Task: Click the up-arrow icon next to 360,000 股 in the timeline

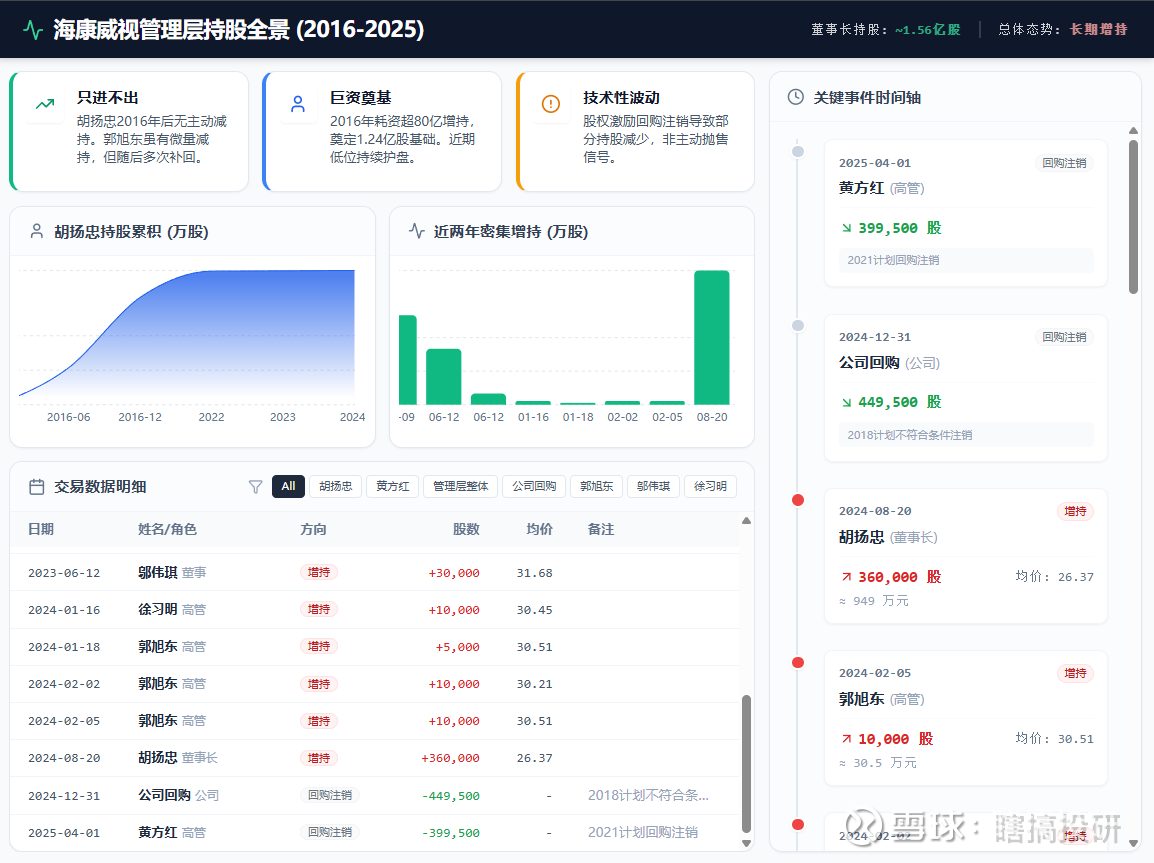Action: [x=846, y=577]
